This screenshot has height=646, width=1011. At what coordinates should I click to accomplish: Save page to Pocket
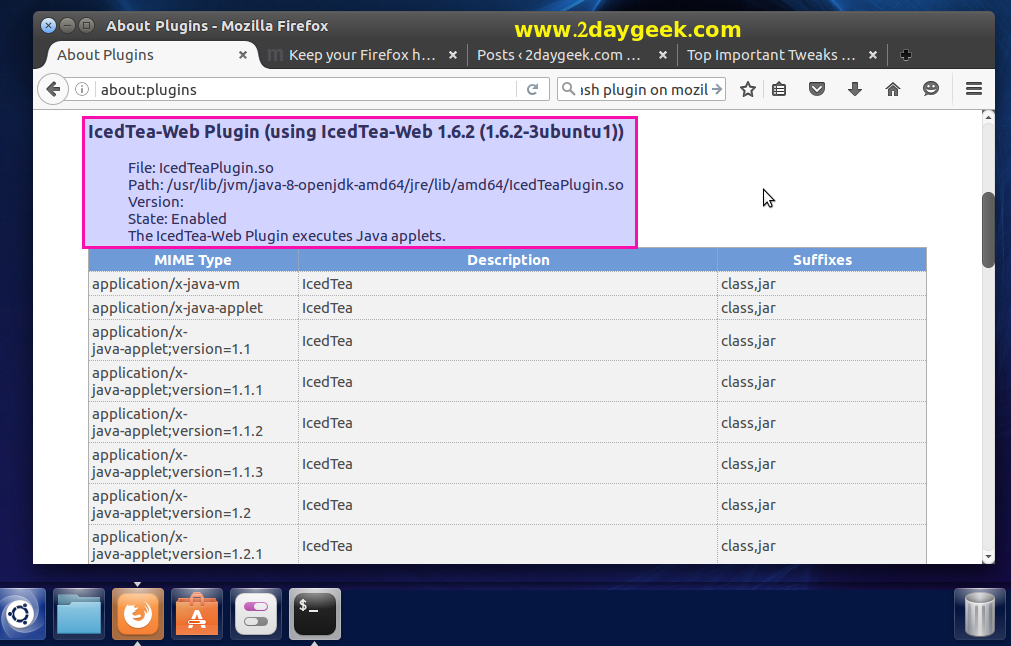(817, 89)
